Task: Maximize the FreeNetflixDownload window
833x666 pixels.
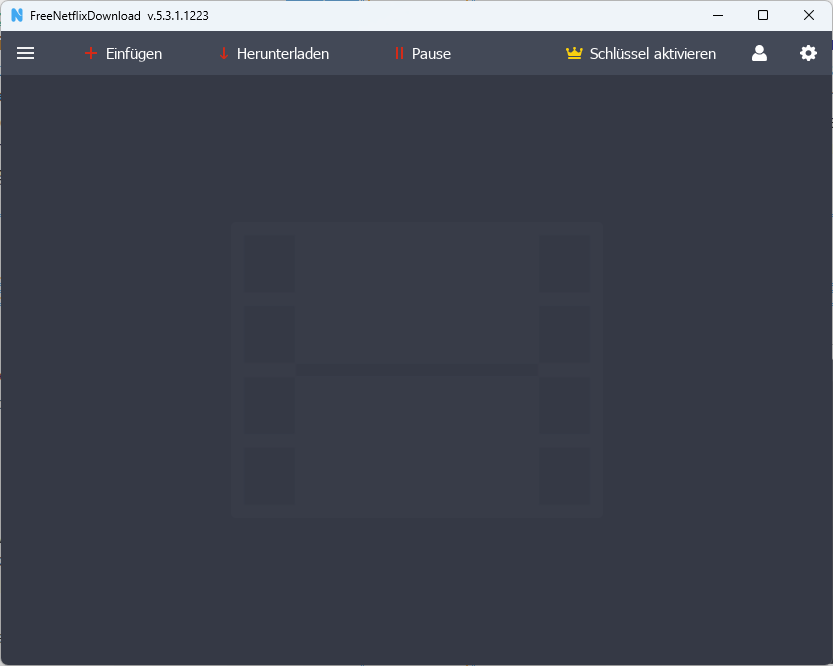Action: pos(763,15)
